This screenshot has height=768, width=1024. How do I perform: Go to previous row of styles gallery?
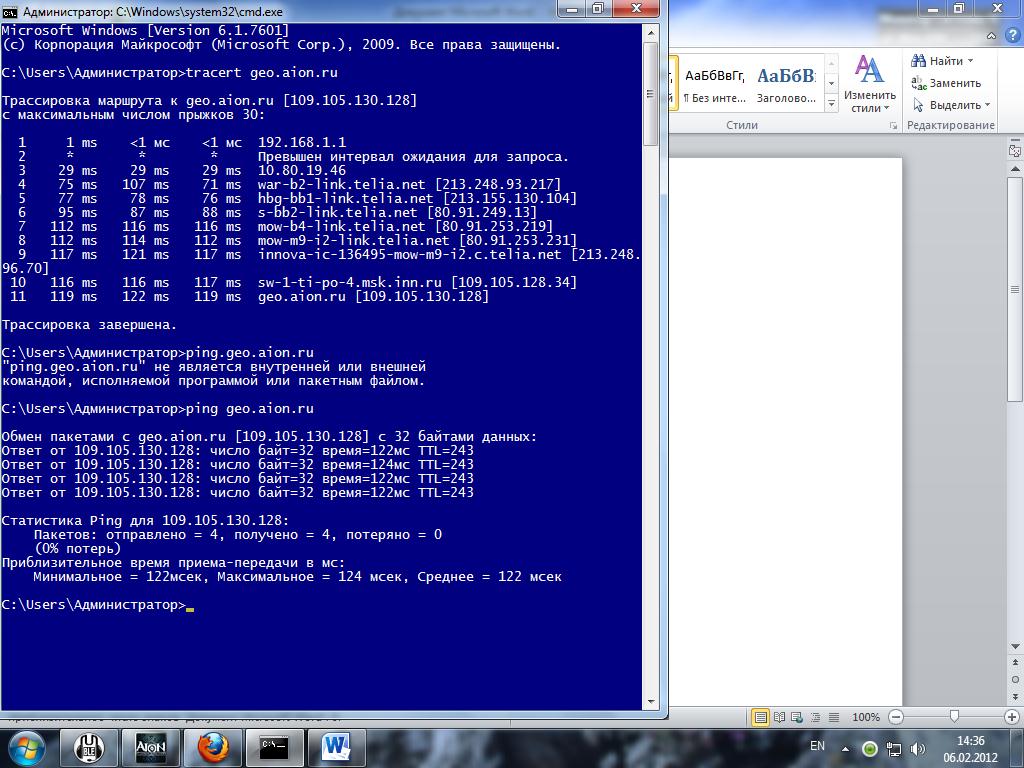(x=831, y=64)
